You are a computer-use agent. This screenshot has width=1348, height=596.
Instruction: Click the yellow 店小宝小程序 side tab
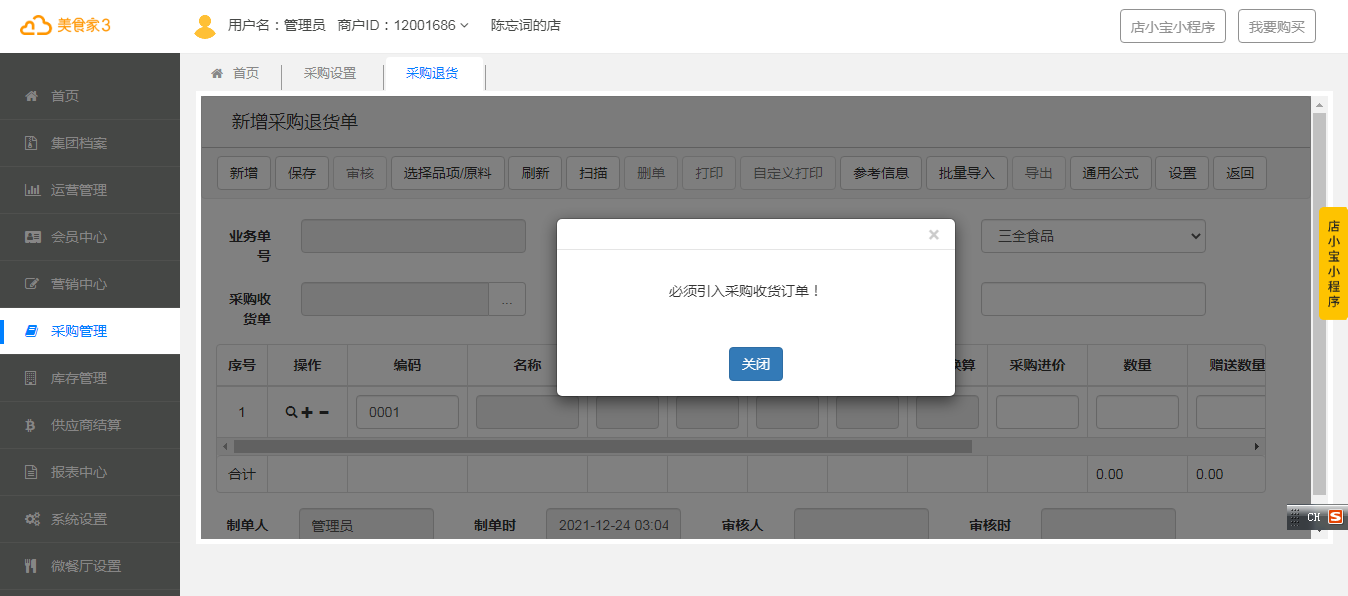click(1333, 263)
